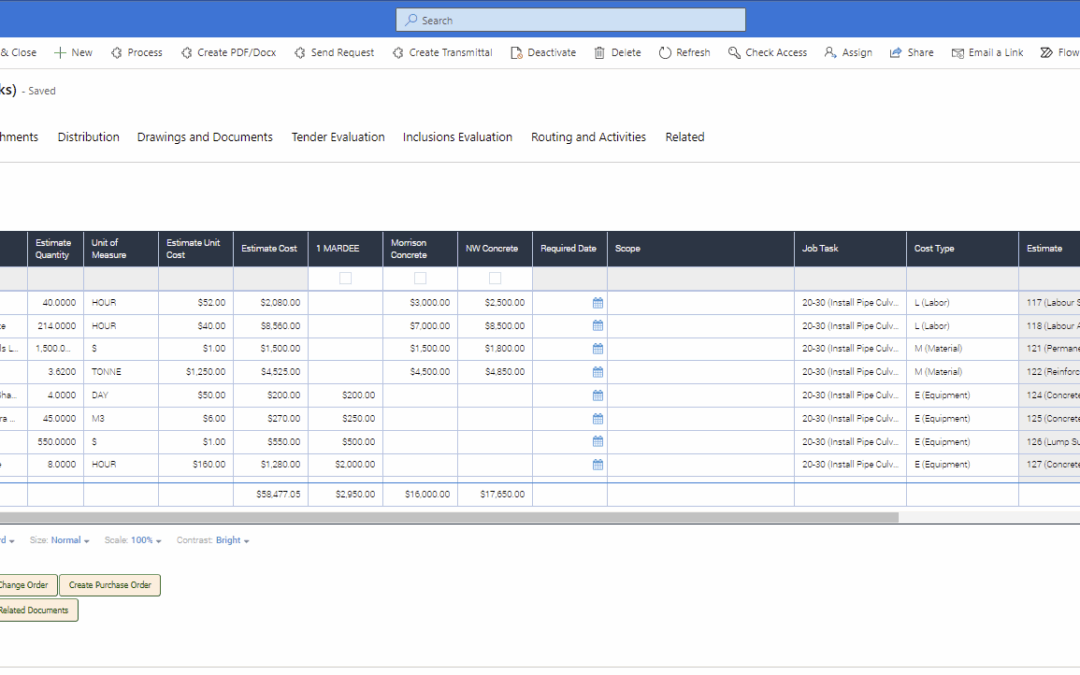
Task: Open the Drawings and Documents tab
Action: tap(204, 137)
